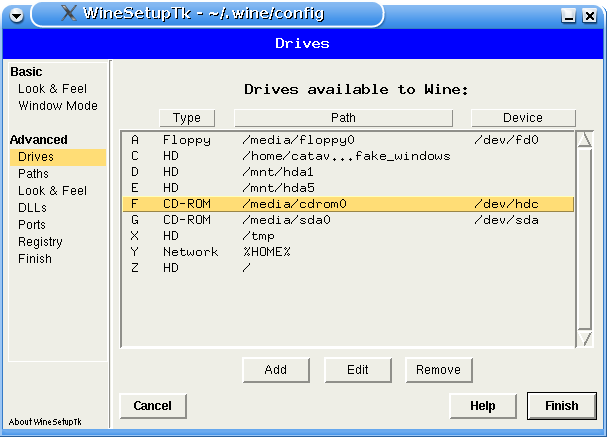Click the Device column header
Image resolution: width=607 pixels, height=437 pixels.
(523, 118)
